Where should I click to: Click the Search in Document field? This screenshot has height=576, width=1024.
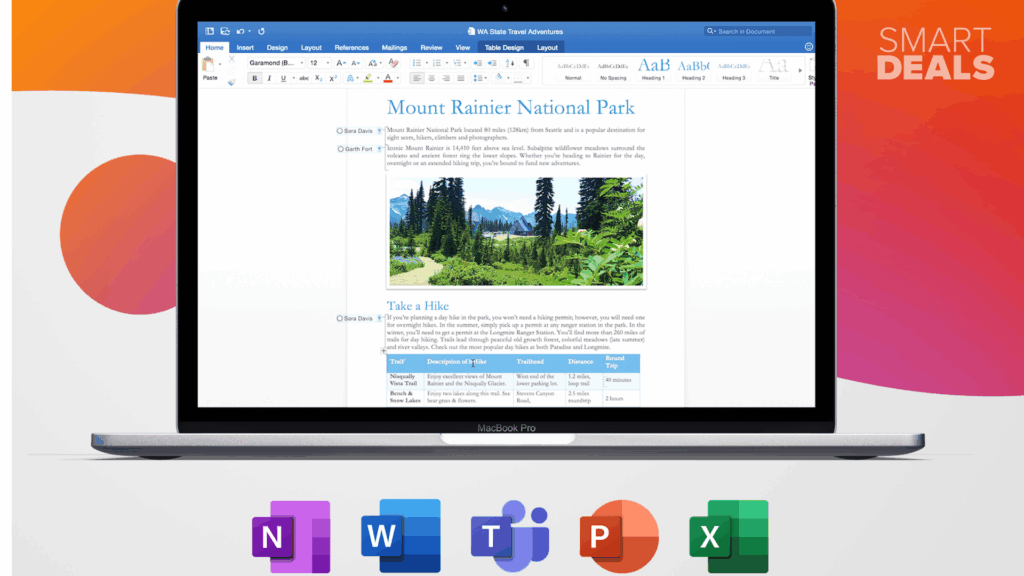coord(758,31)
